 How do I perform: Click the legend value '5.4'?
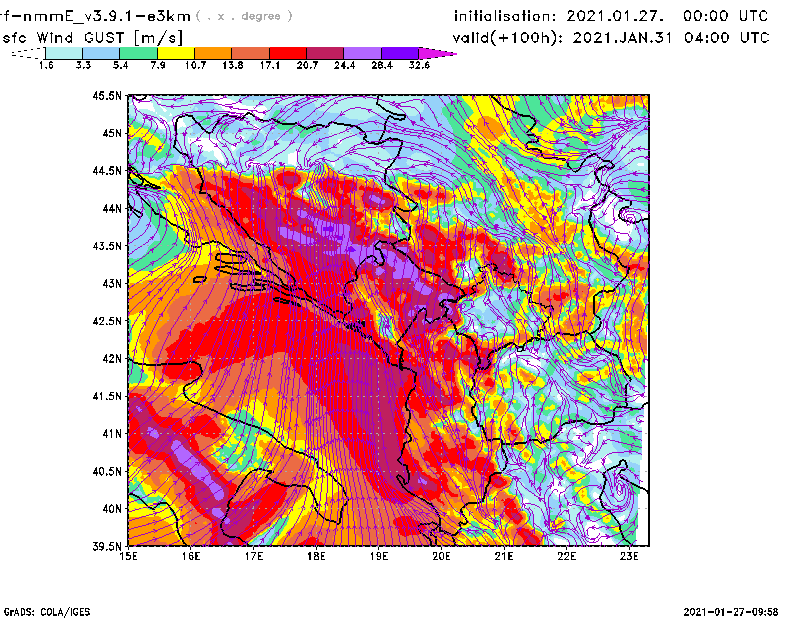click(x=120, y=65)
